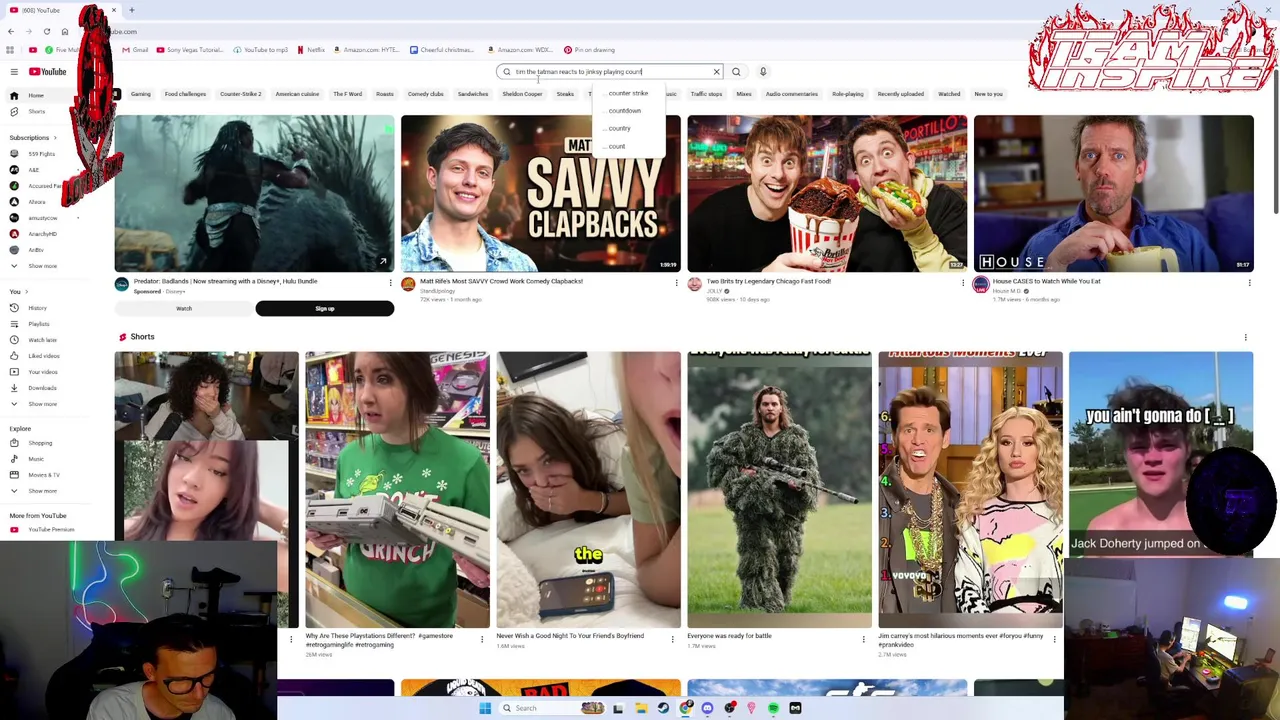Open the 'Everyone was ready for battle' short
The height and width of the screenshot is (720, 1280).
[x=779, y=489]
